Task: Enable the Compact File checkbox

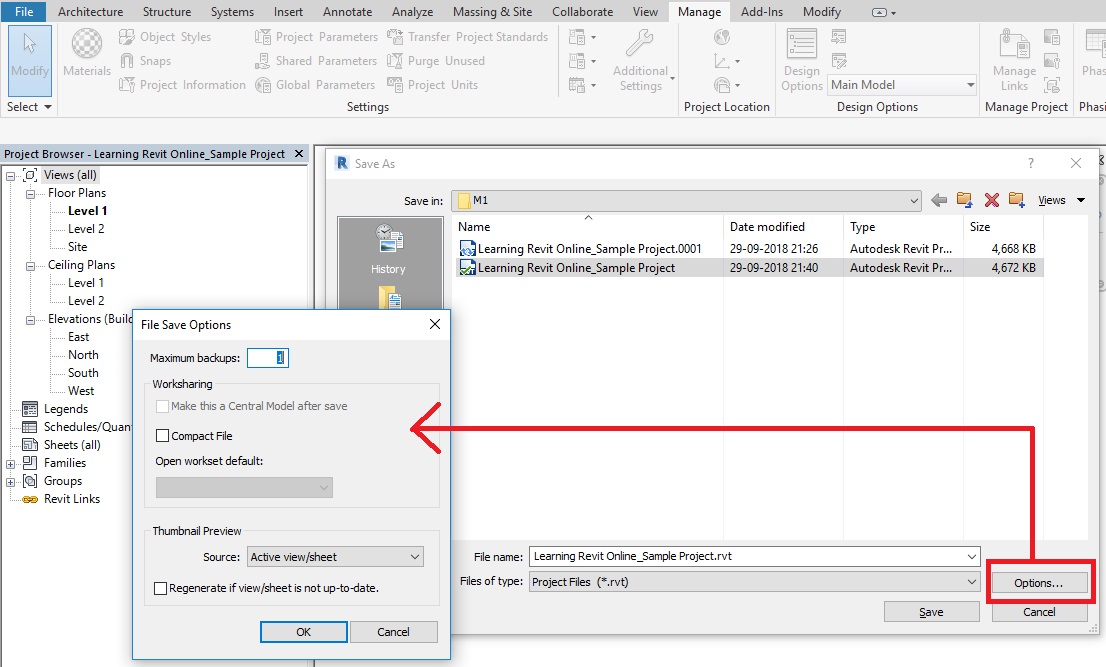Action: [162, 436]
